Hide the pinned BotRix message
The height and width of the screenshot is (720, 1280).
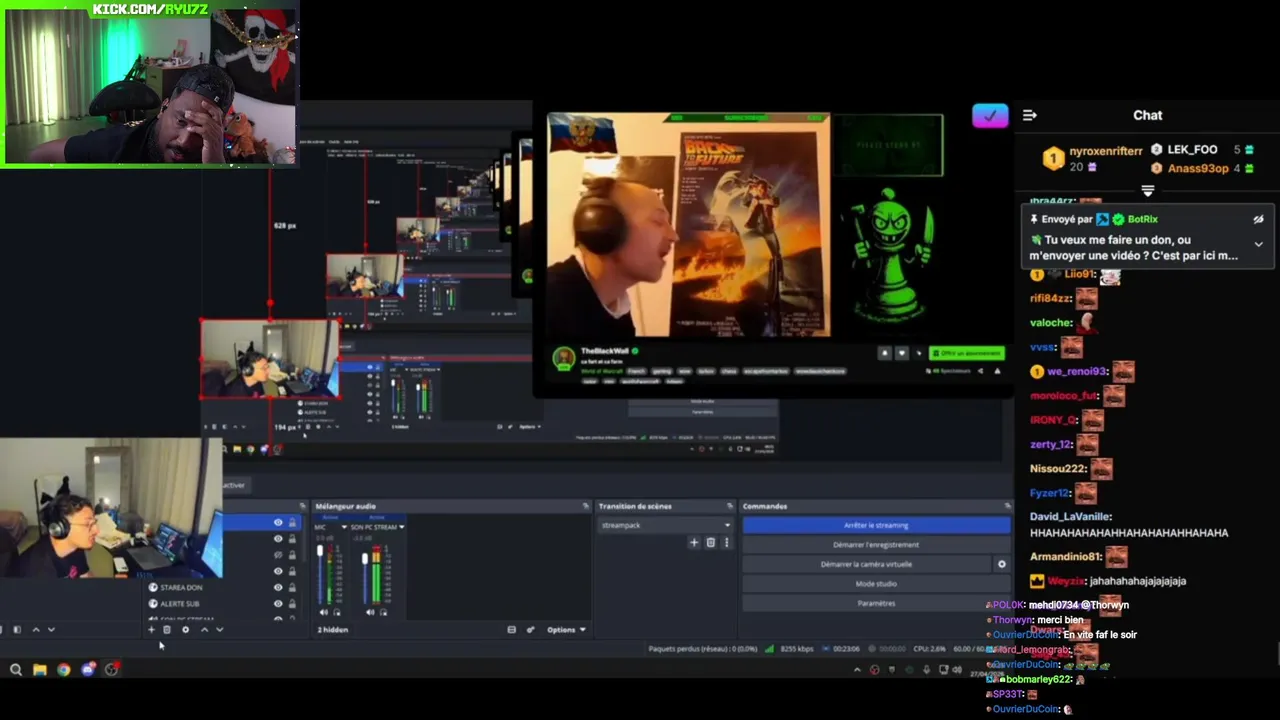[1258, 219]
